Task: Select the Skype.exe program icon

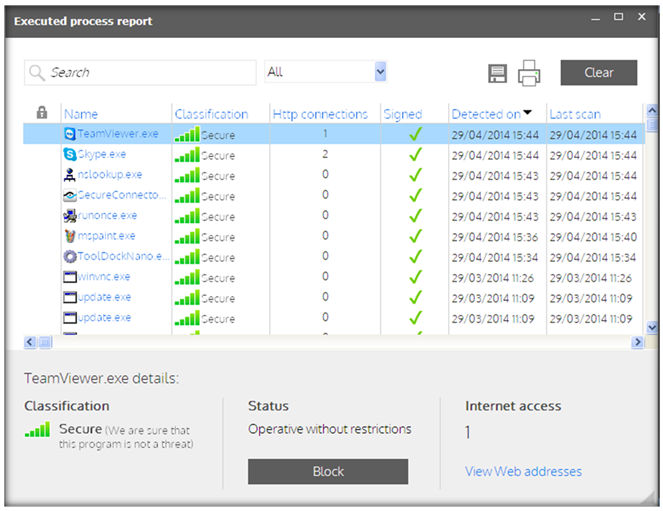Action: point(70,154)
